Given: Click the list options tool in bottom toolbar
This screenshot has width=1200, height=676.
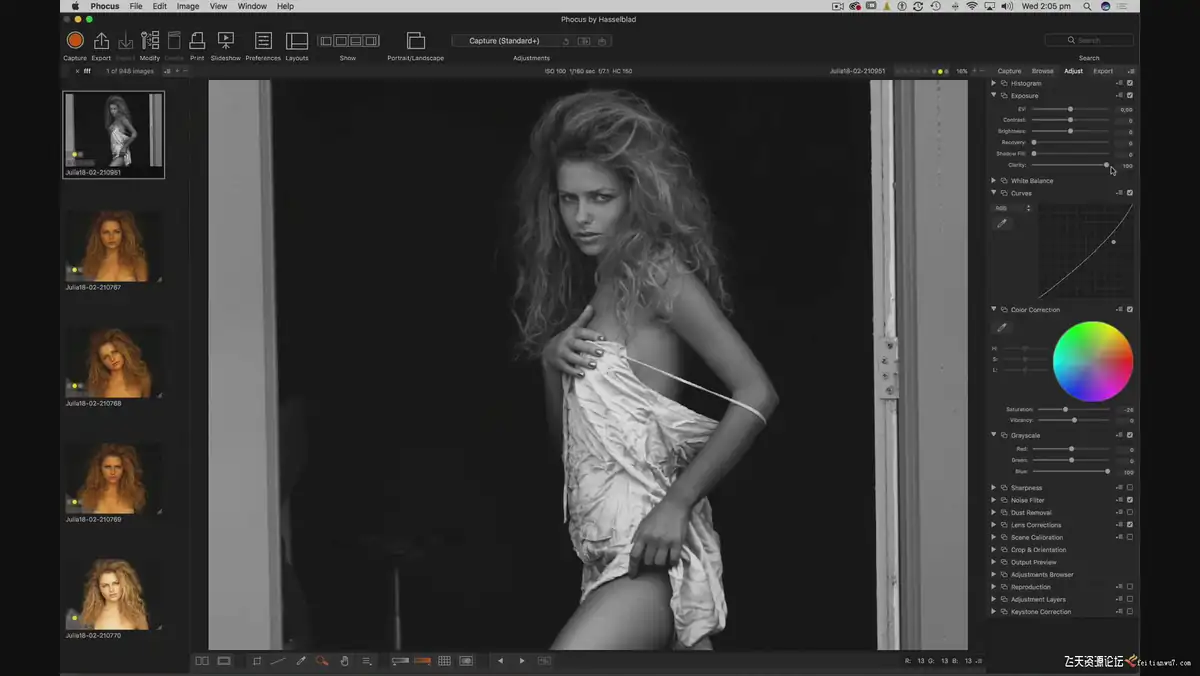Looking at the screenshot, I should [x=367, y=661].
